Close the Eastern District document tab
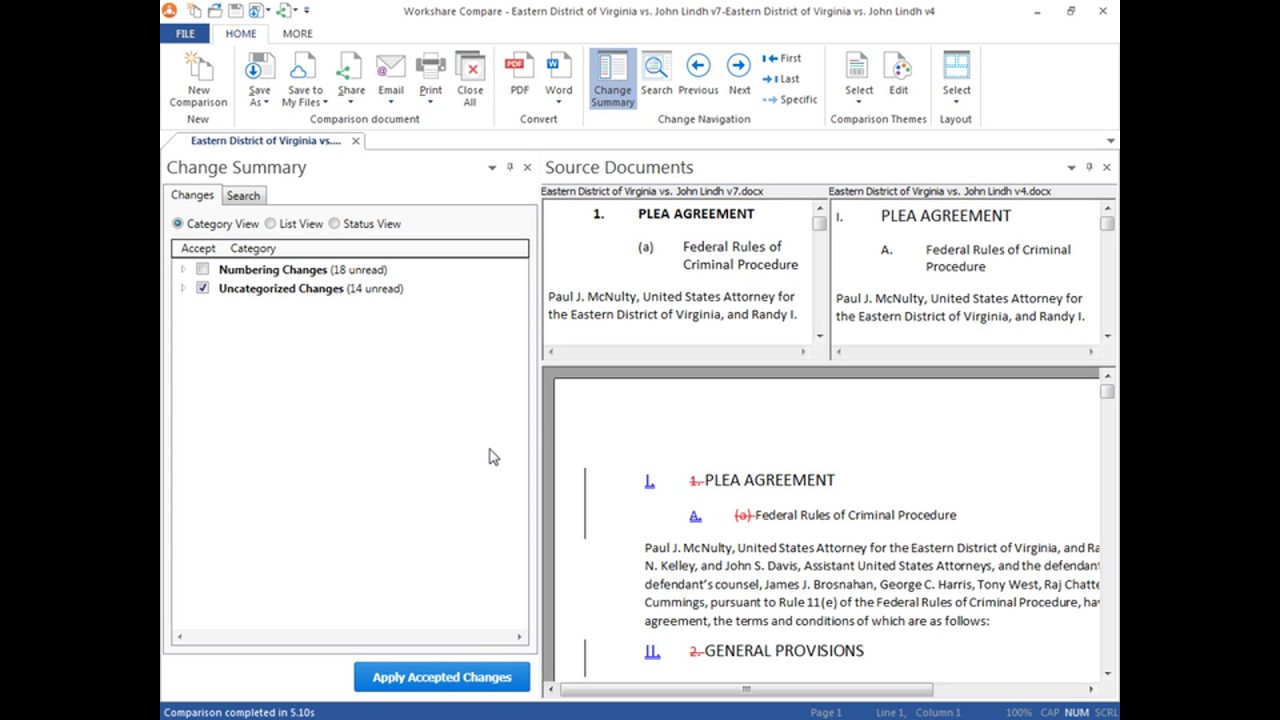This screenshot has height=720, width=1280. coord(355,141)
